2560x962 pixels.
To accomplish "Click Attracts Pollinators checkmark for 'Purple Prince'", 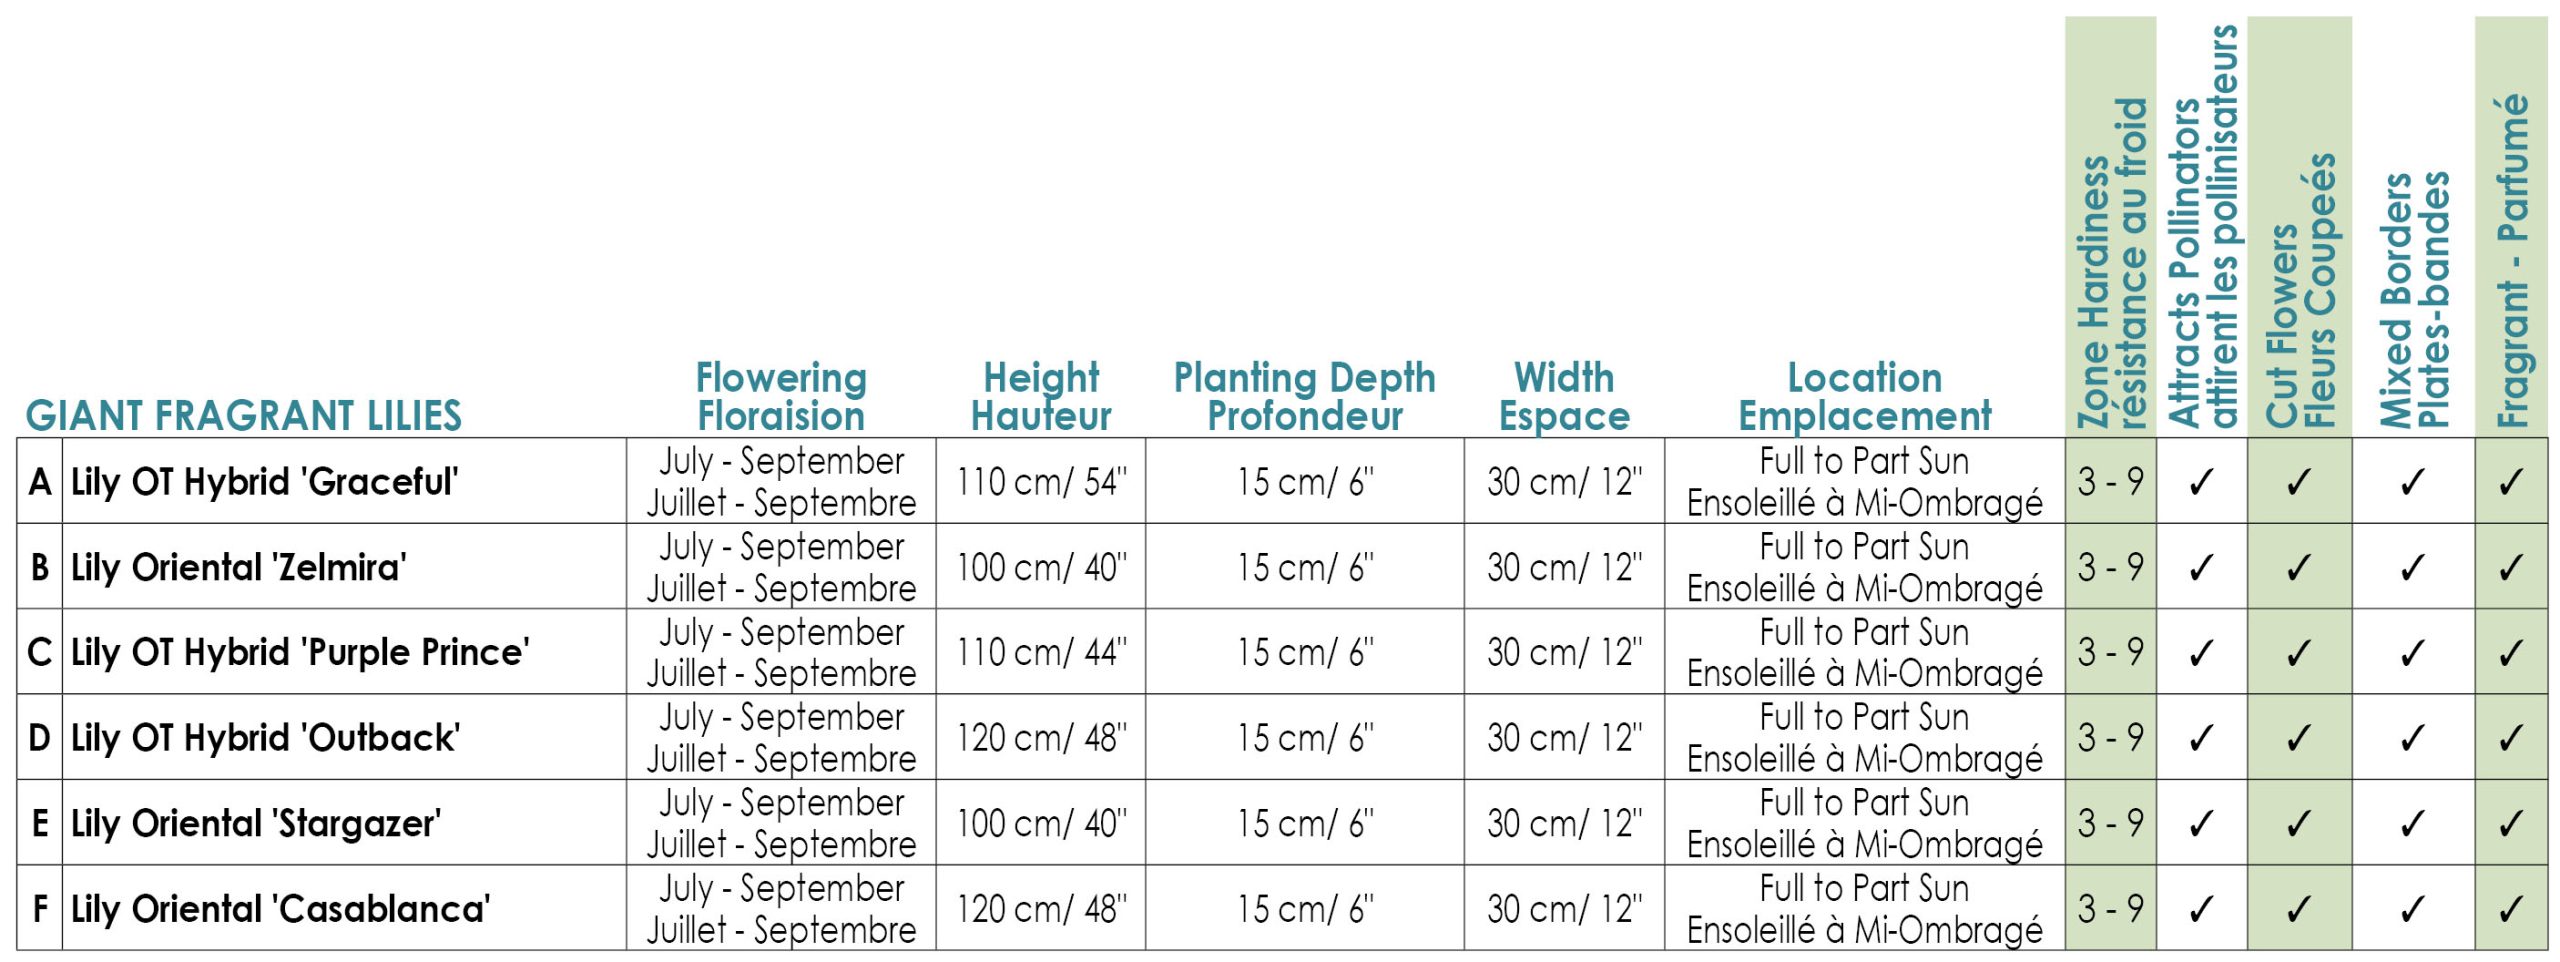I will [x=2200, y=653].
